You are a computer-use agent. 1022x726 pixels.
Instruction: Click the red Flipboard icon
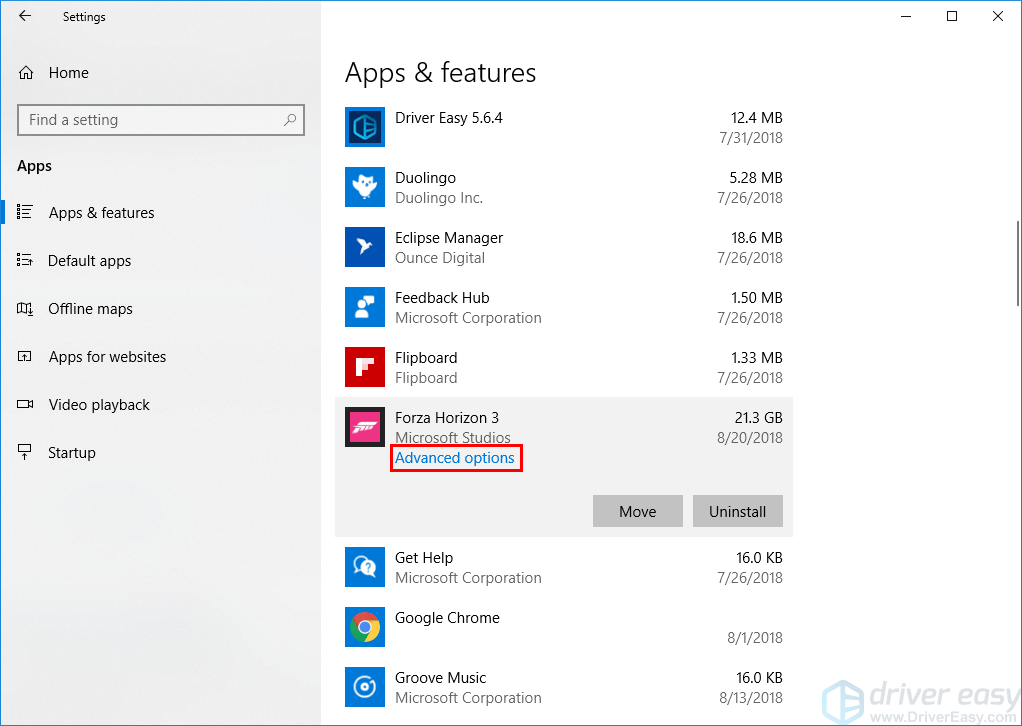click(x=365, y=367)
